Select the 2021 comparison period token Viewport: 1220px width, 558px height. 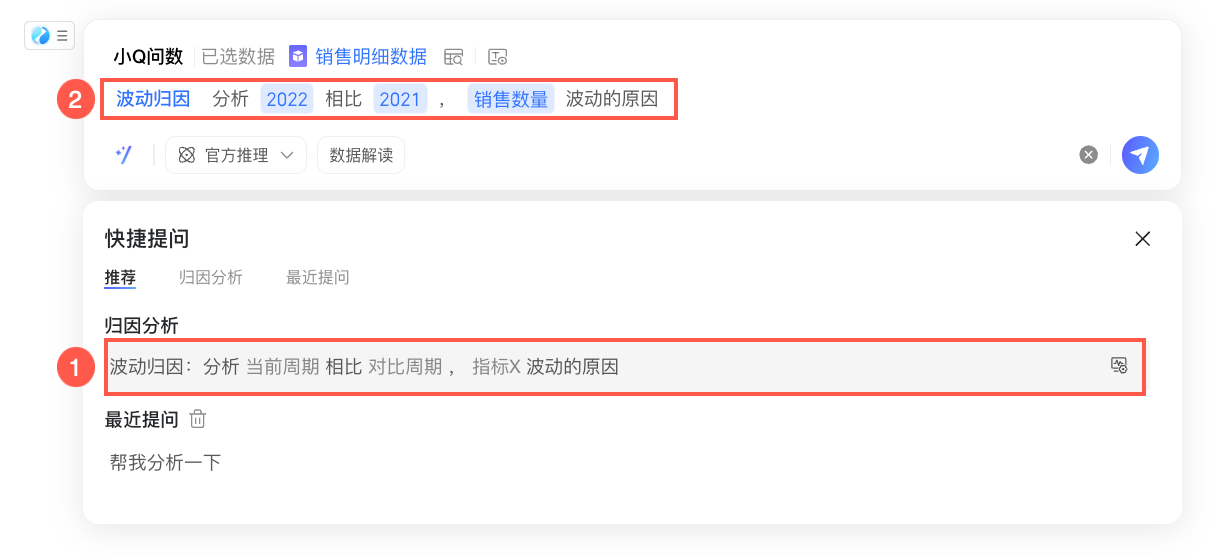(x=400, y=99)
